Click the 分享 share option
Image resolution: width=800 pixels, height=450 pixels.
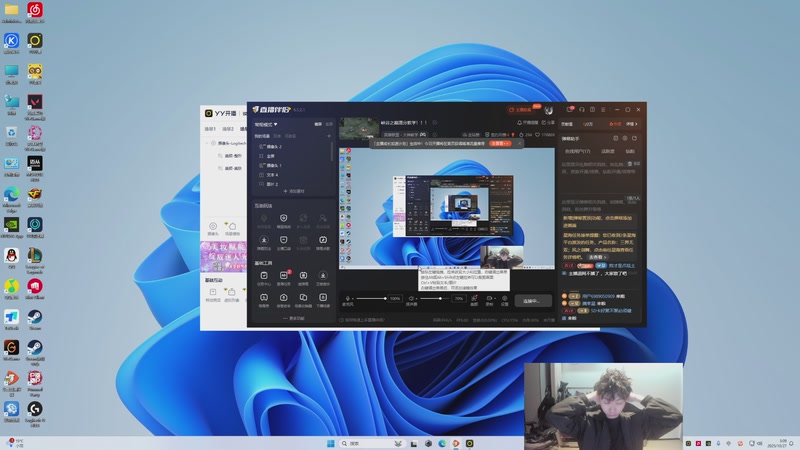point(548,122)
